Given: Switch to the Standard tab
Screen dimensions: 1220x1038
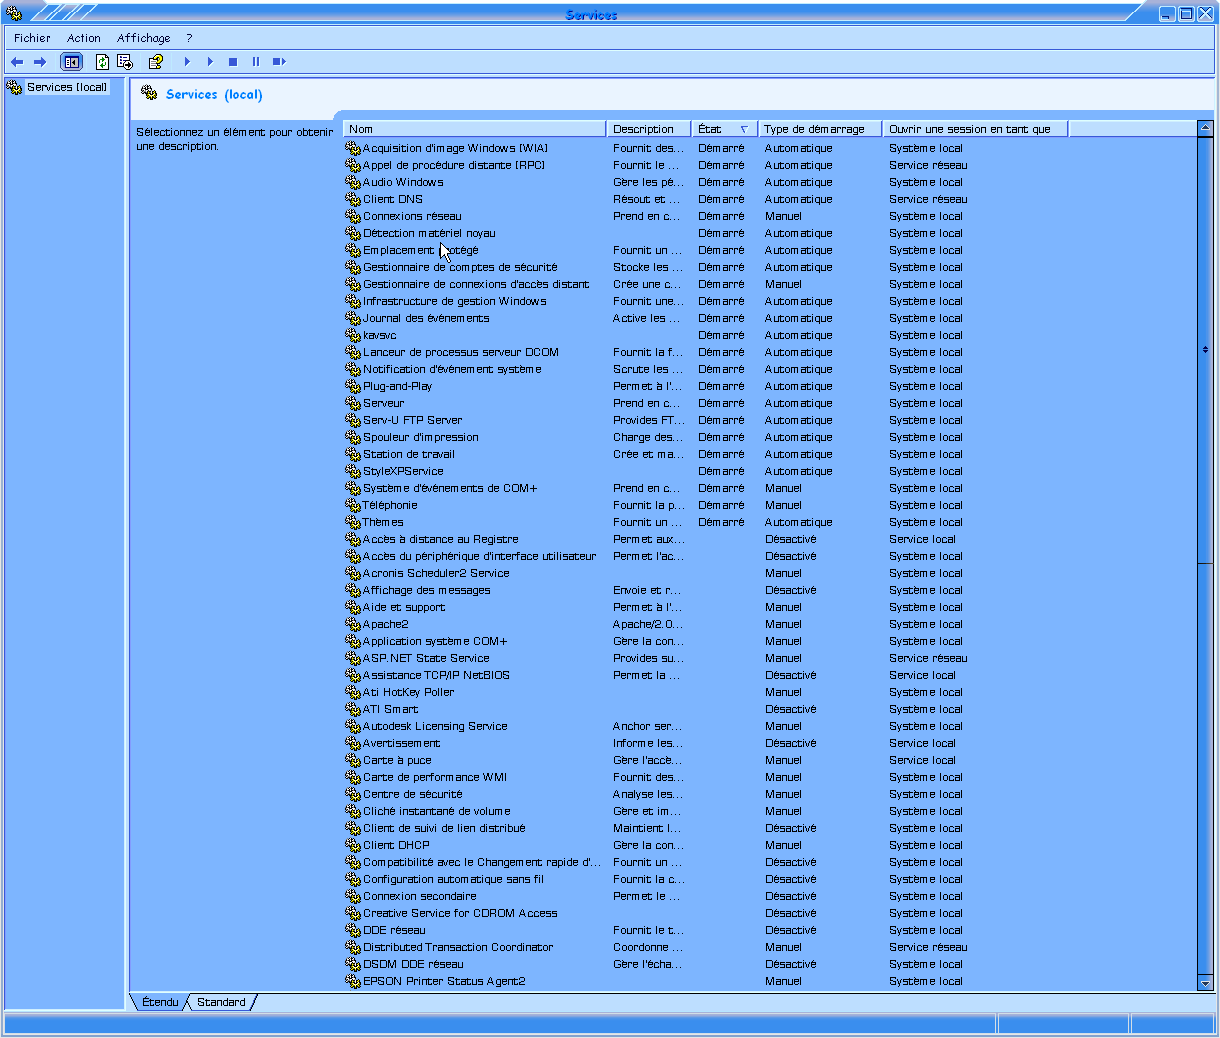Looking at the screenshot, I should coord(221,1002).
